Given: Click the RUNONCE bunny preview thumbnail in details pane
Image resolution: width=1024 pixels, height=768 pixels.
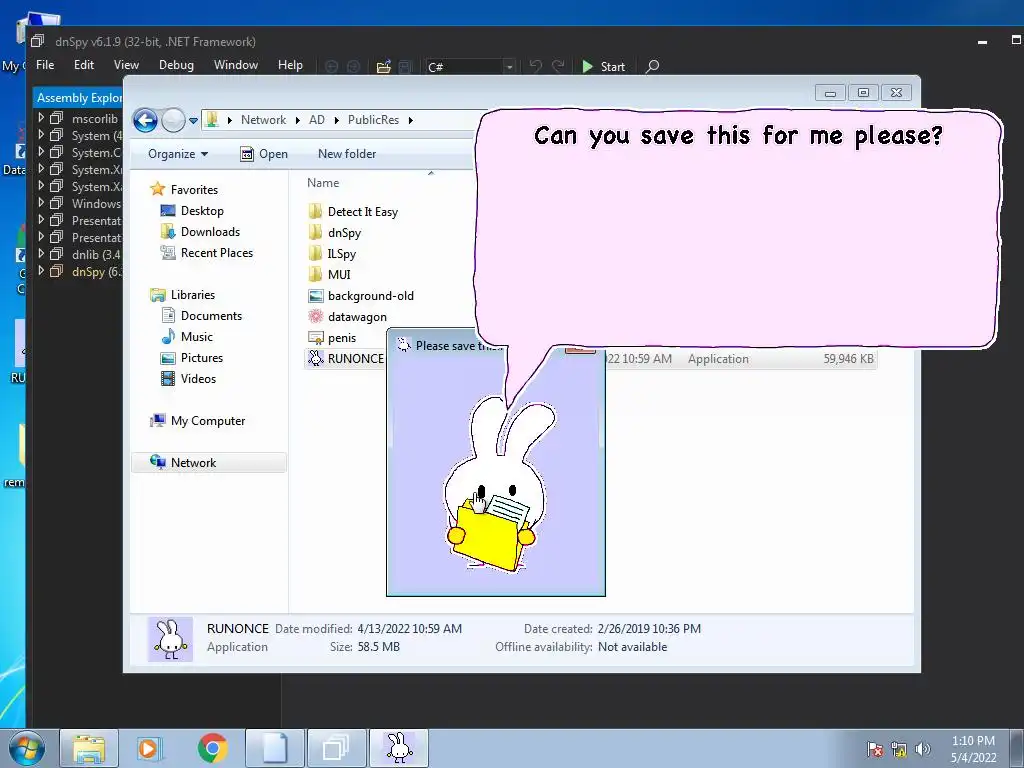Looking at the screenshot, I should [x=170, y=639].
